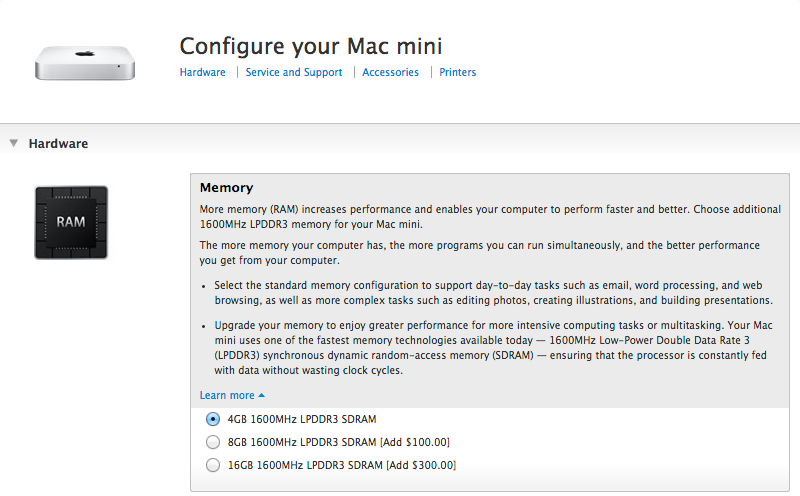Click the small upward arrow beside Learn more
Image resolution: width=800 pixels, height=496 pixels.
point(262,395)
